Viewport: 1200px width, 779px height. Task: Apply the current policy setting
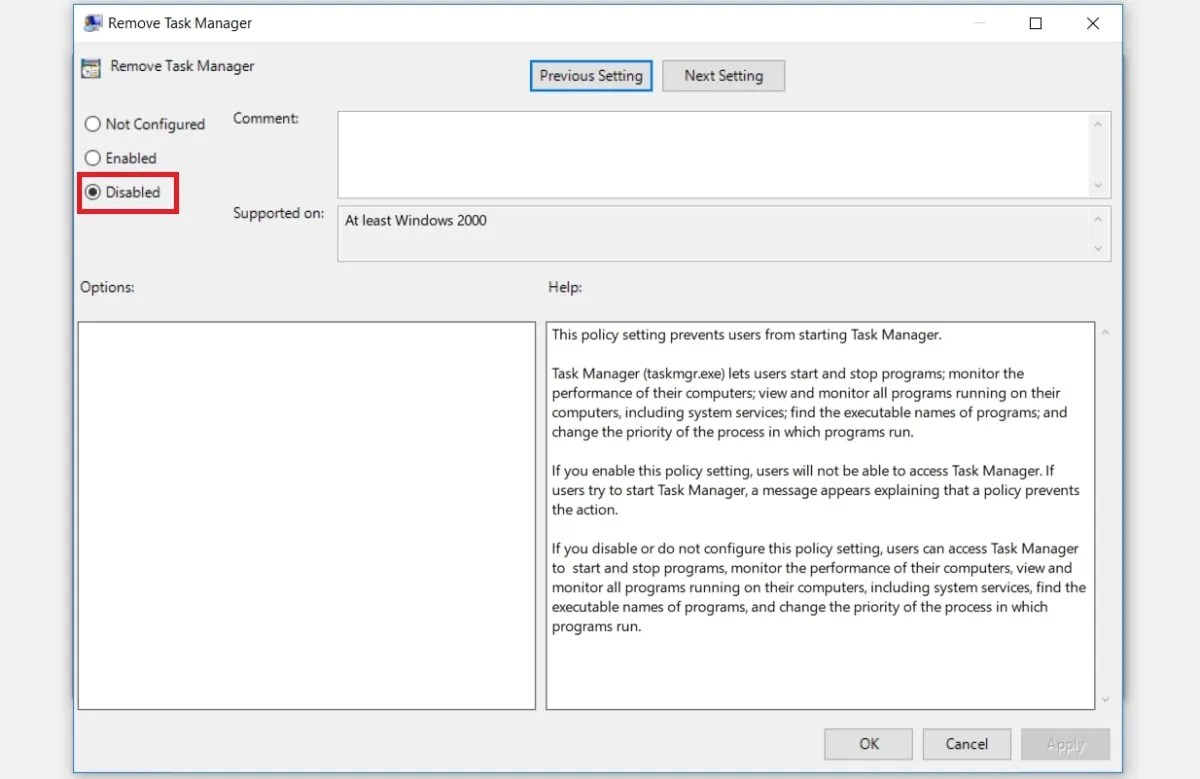click(1065, 744)
